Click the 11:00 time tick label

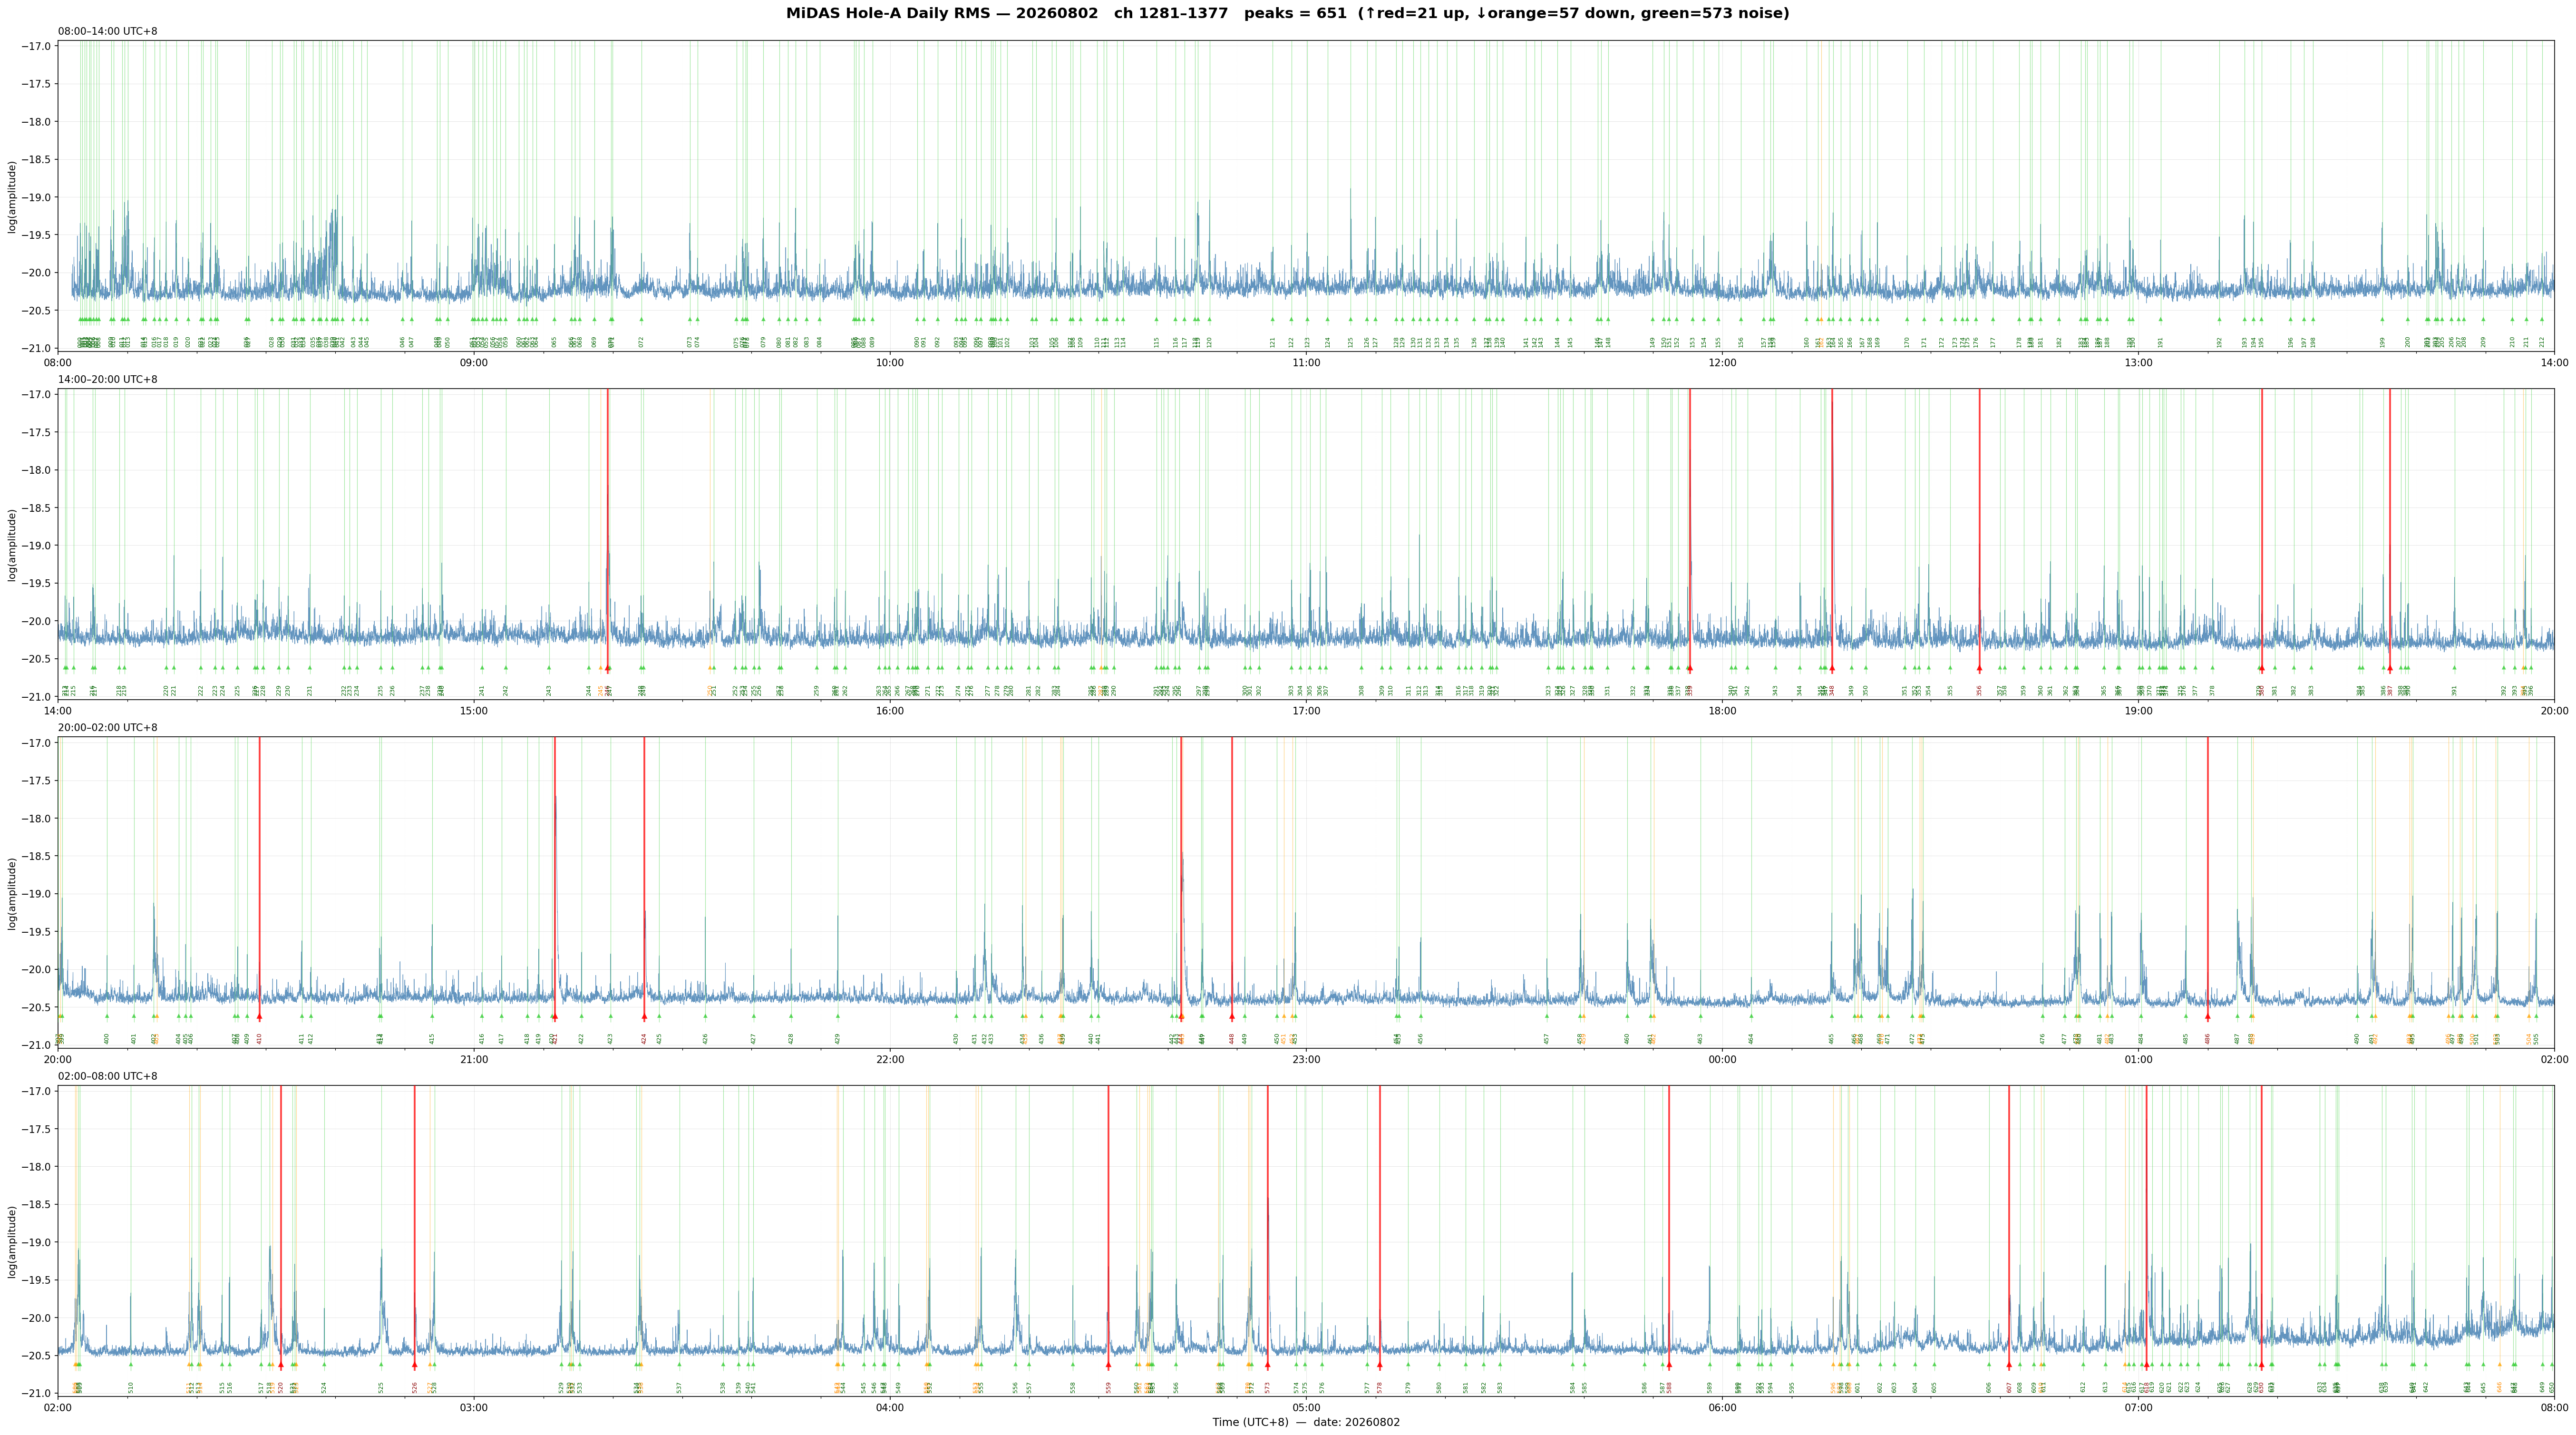(1306, 362)
